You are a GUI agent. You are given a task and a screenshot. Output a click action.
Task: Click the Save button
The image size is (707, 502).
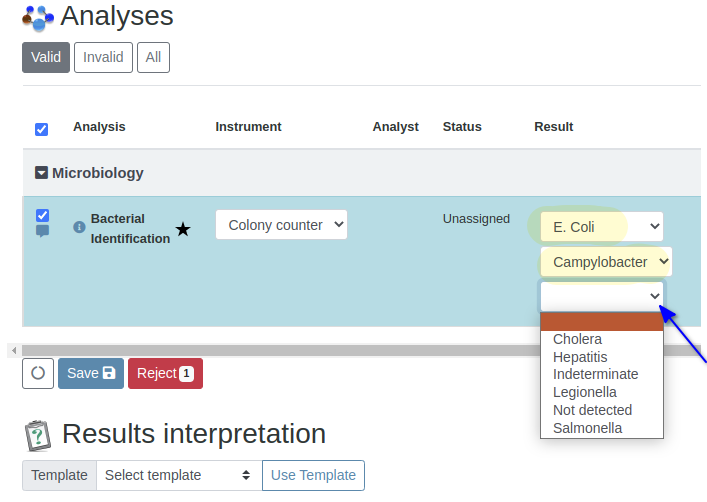(x=91, y=373)
